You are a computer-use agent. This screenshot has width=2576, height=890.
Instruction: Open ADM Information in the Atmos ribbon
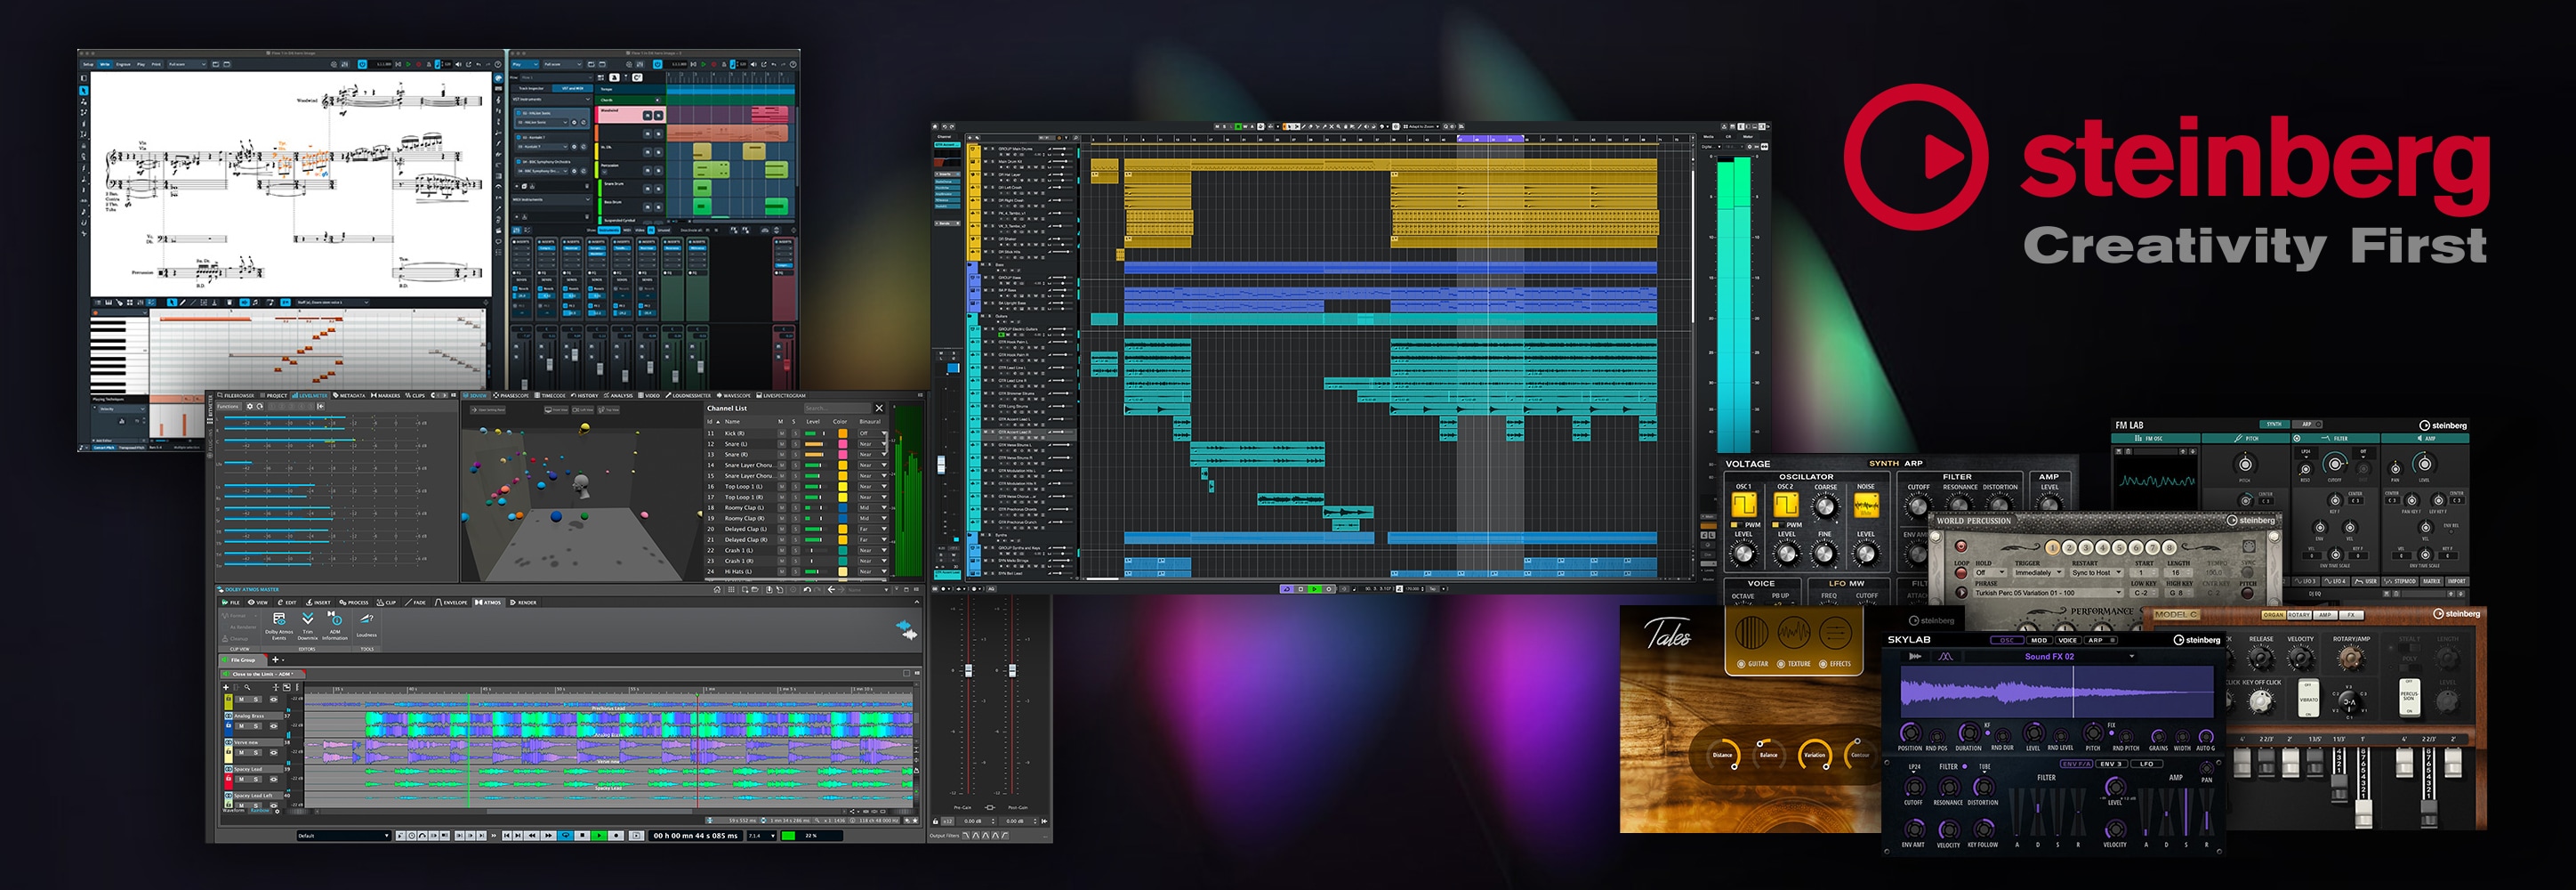click(x=335, y=620)
